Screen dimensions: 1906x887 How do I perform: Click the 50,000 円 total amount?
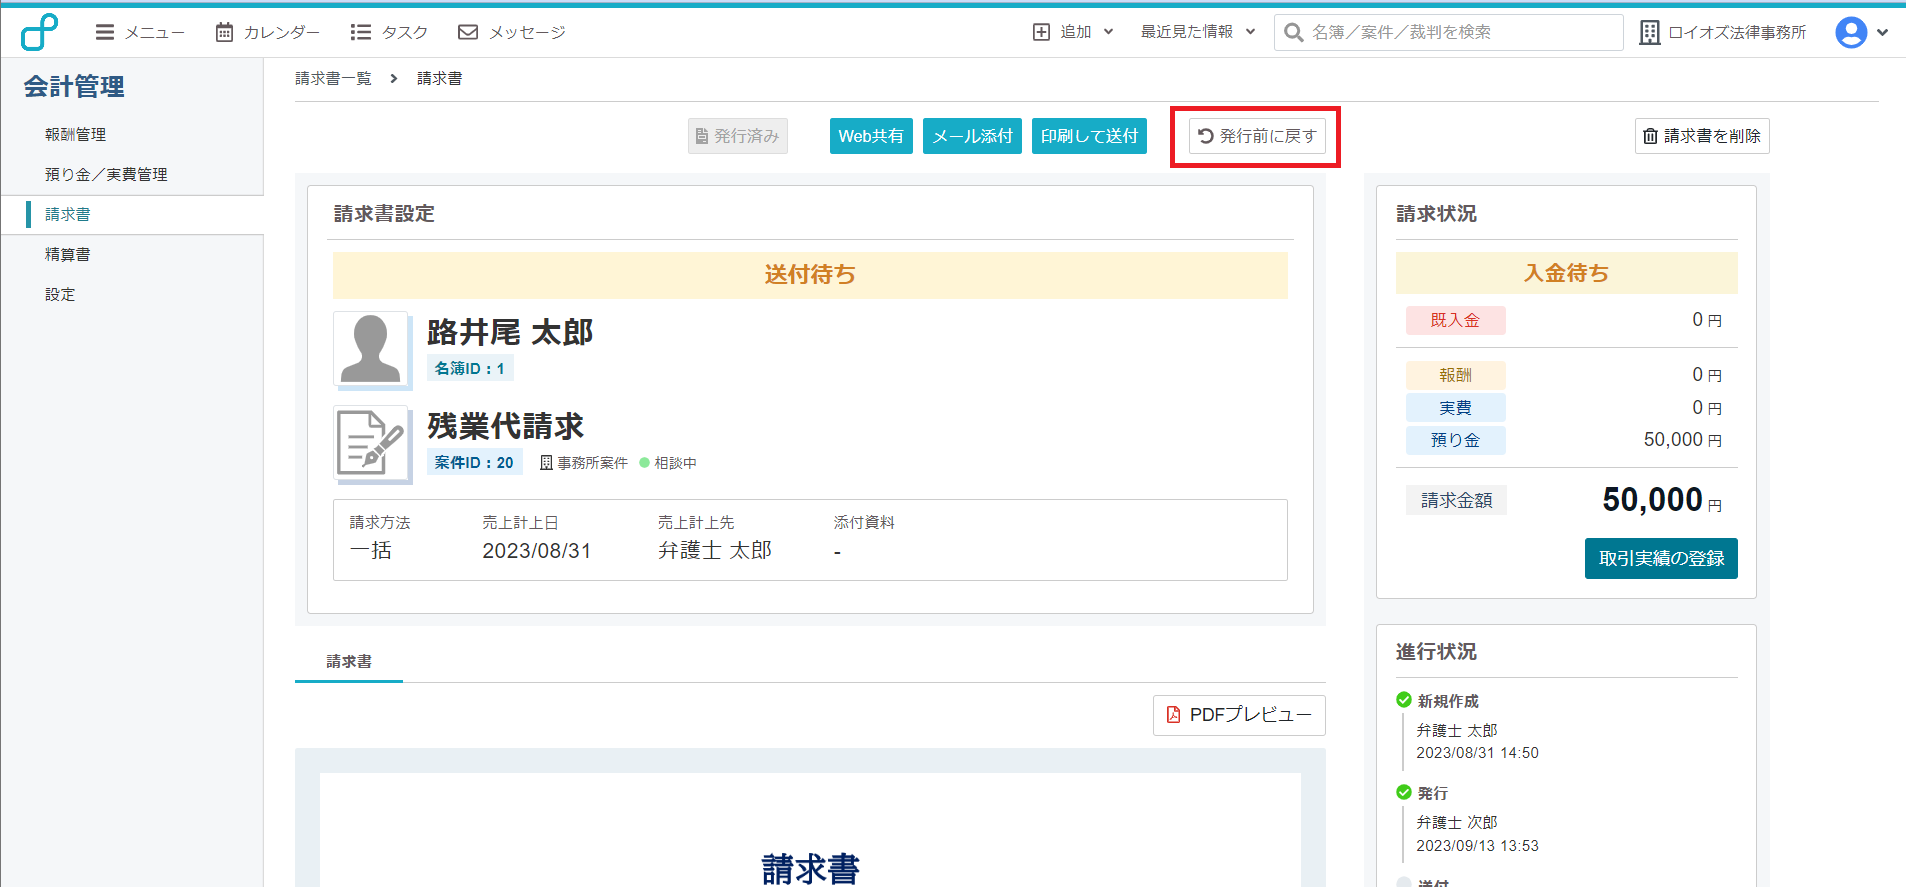(x=1662, y=499)
